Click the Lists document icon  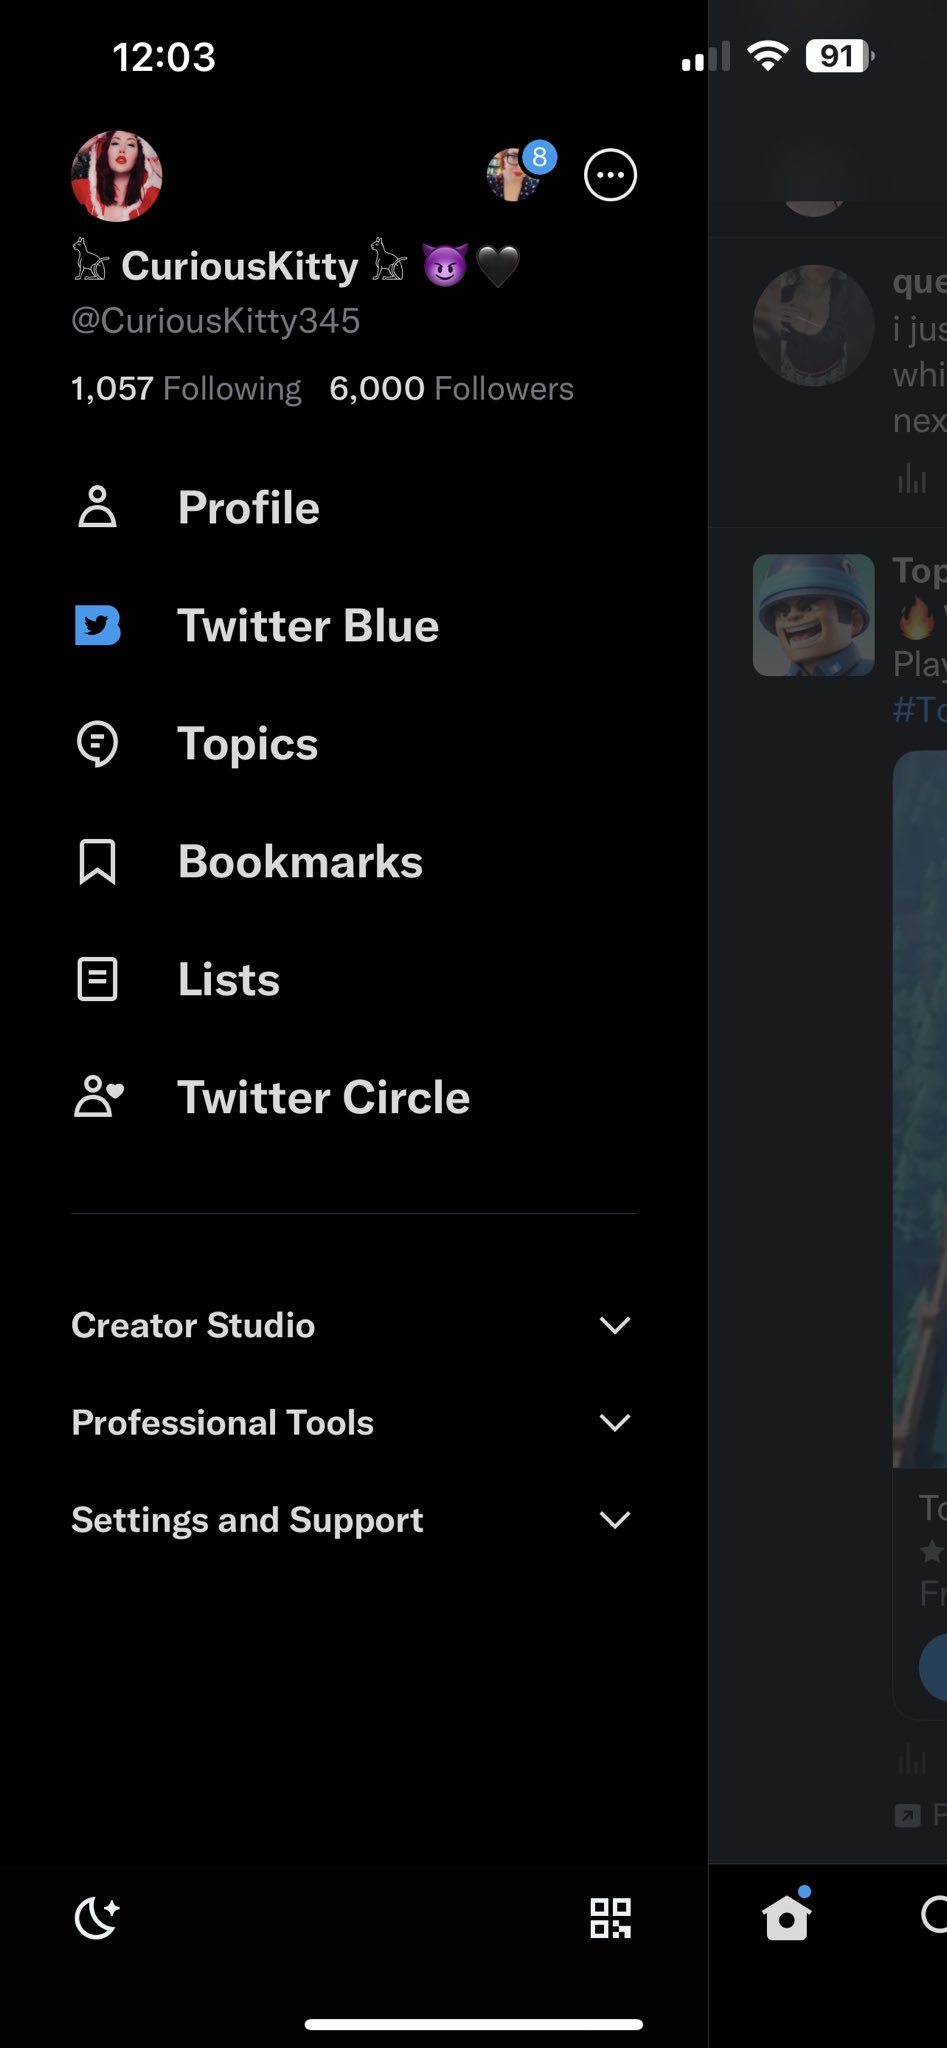click(x=97, y=979)
